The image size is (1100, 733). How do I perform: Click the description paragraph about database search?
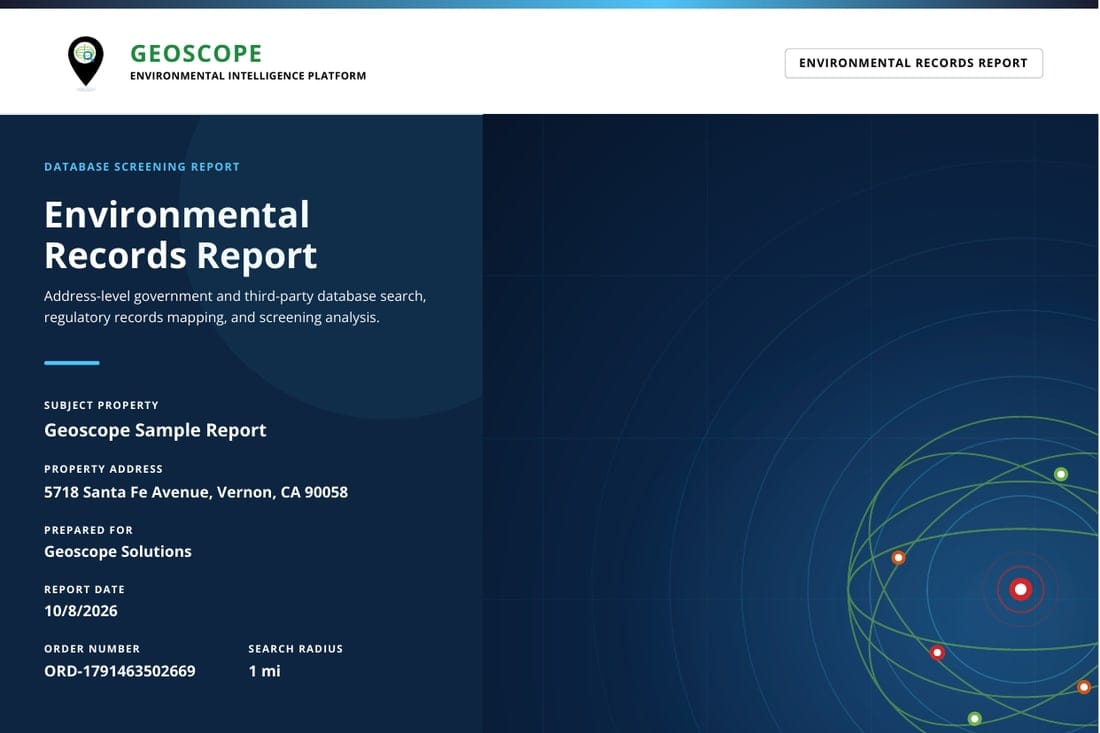[235, 307]
